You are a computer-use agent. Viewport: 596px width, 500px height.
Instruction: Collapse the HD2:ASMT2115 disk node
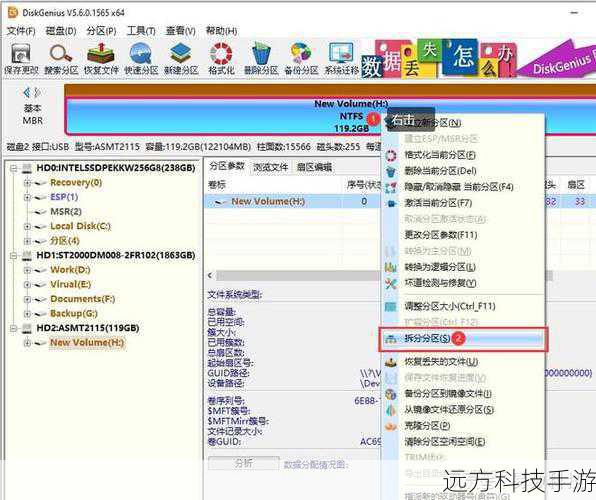tap(14, 328)
